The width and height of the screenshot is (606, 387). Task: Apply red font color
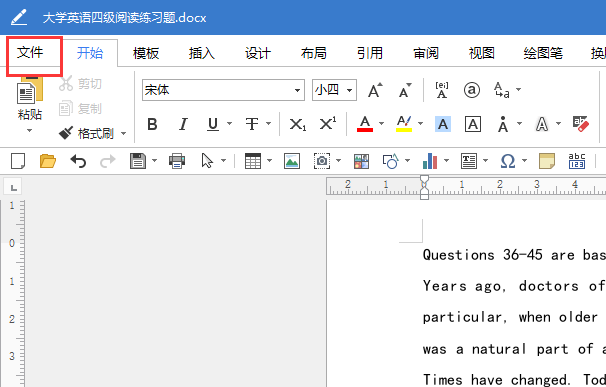(364, 124)
